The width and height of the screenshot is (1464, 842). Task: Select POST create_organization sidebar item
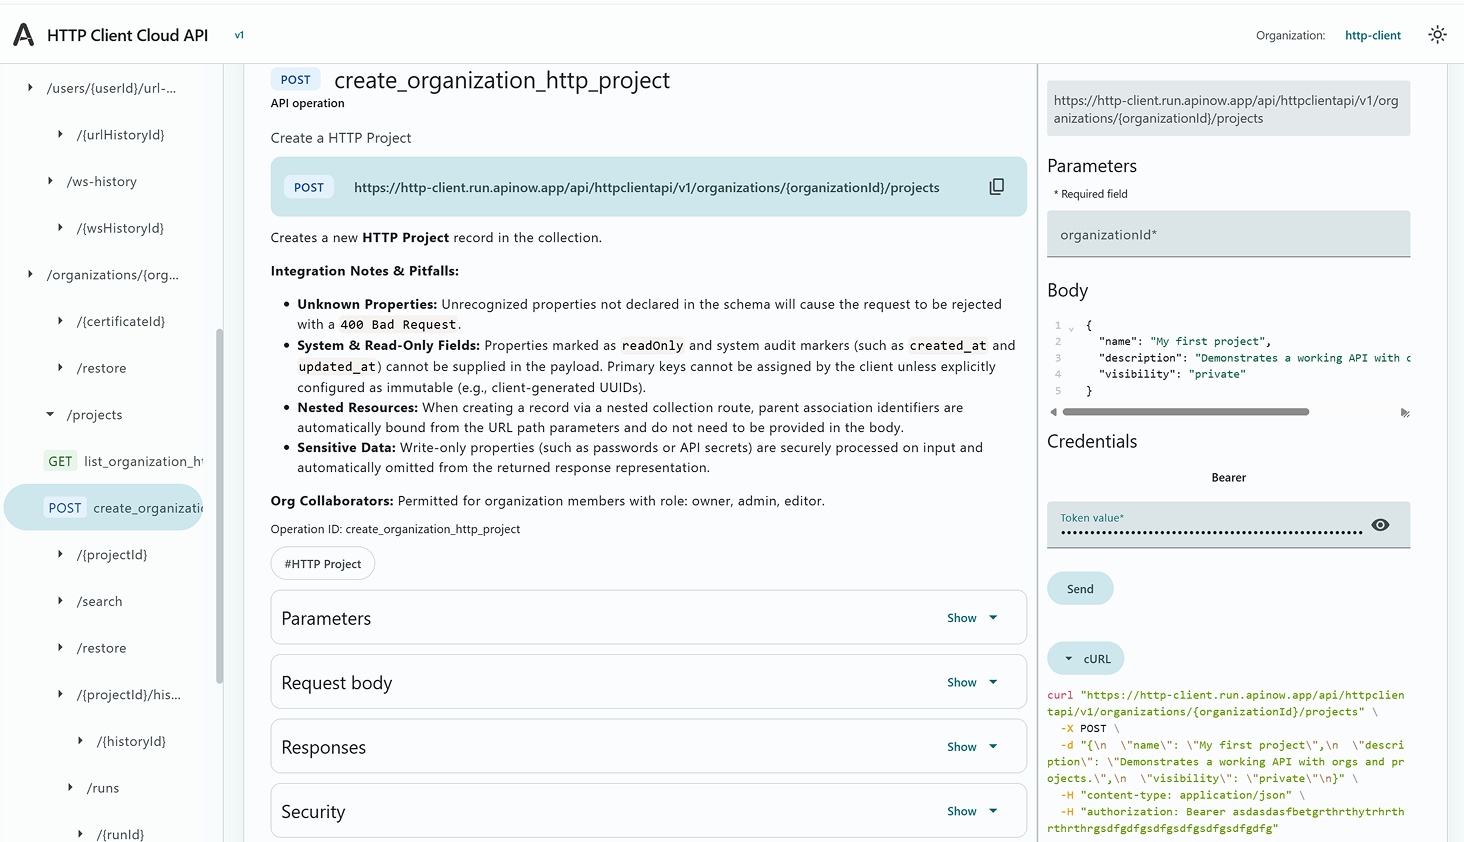tap(104, 508)
